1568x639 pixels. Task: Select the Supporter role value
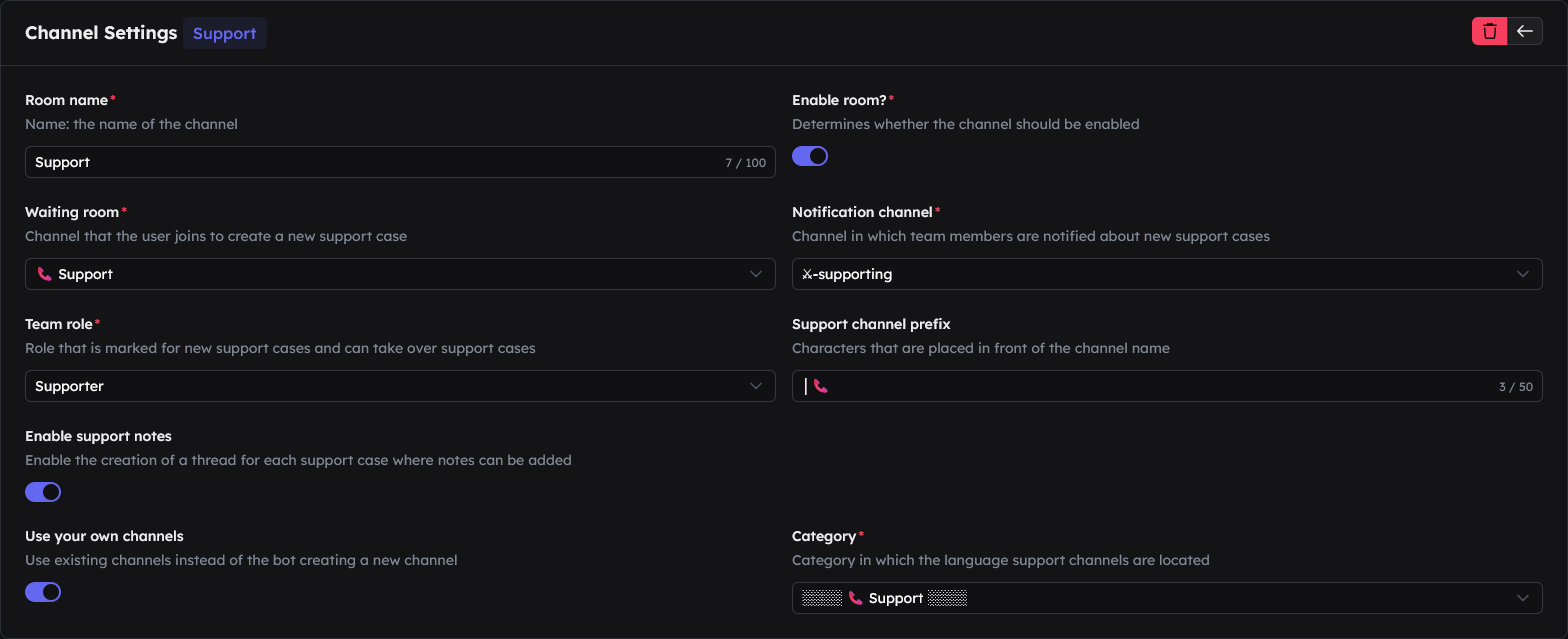69,386
